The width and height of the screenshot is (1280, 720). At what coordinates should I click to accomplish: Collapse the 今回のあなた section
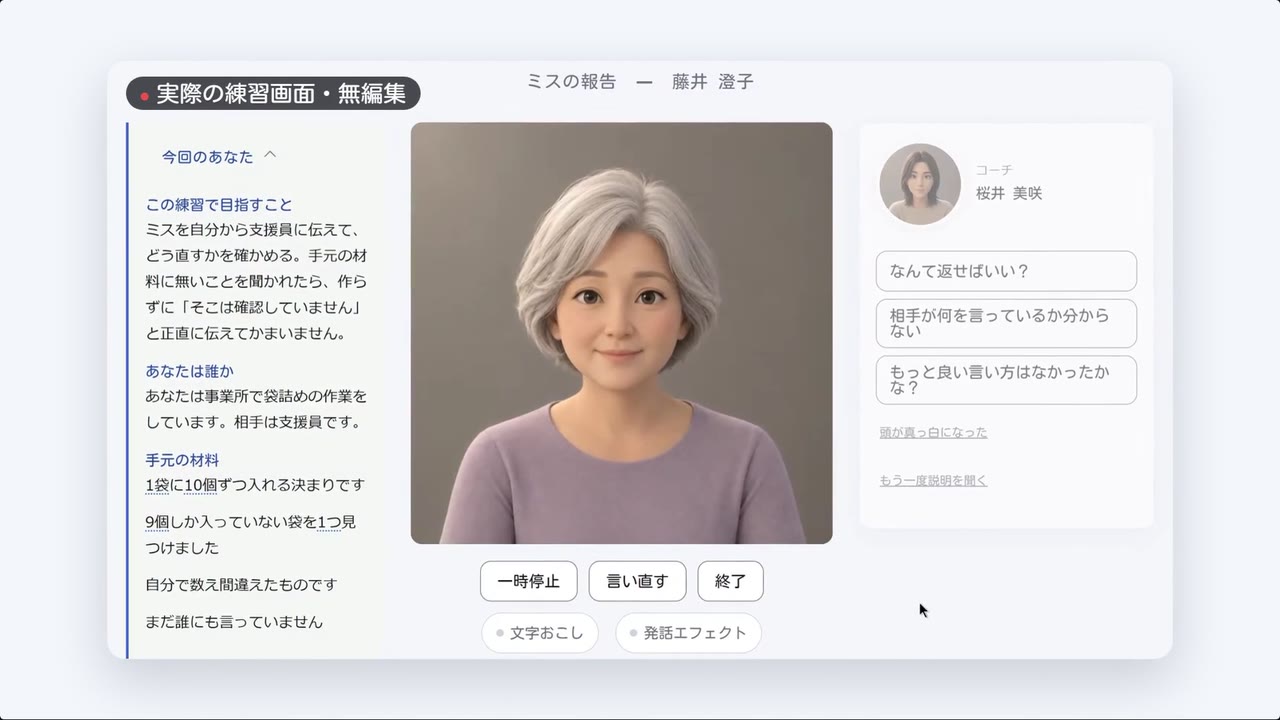tap(219, 157)
